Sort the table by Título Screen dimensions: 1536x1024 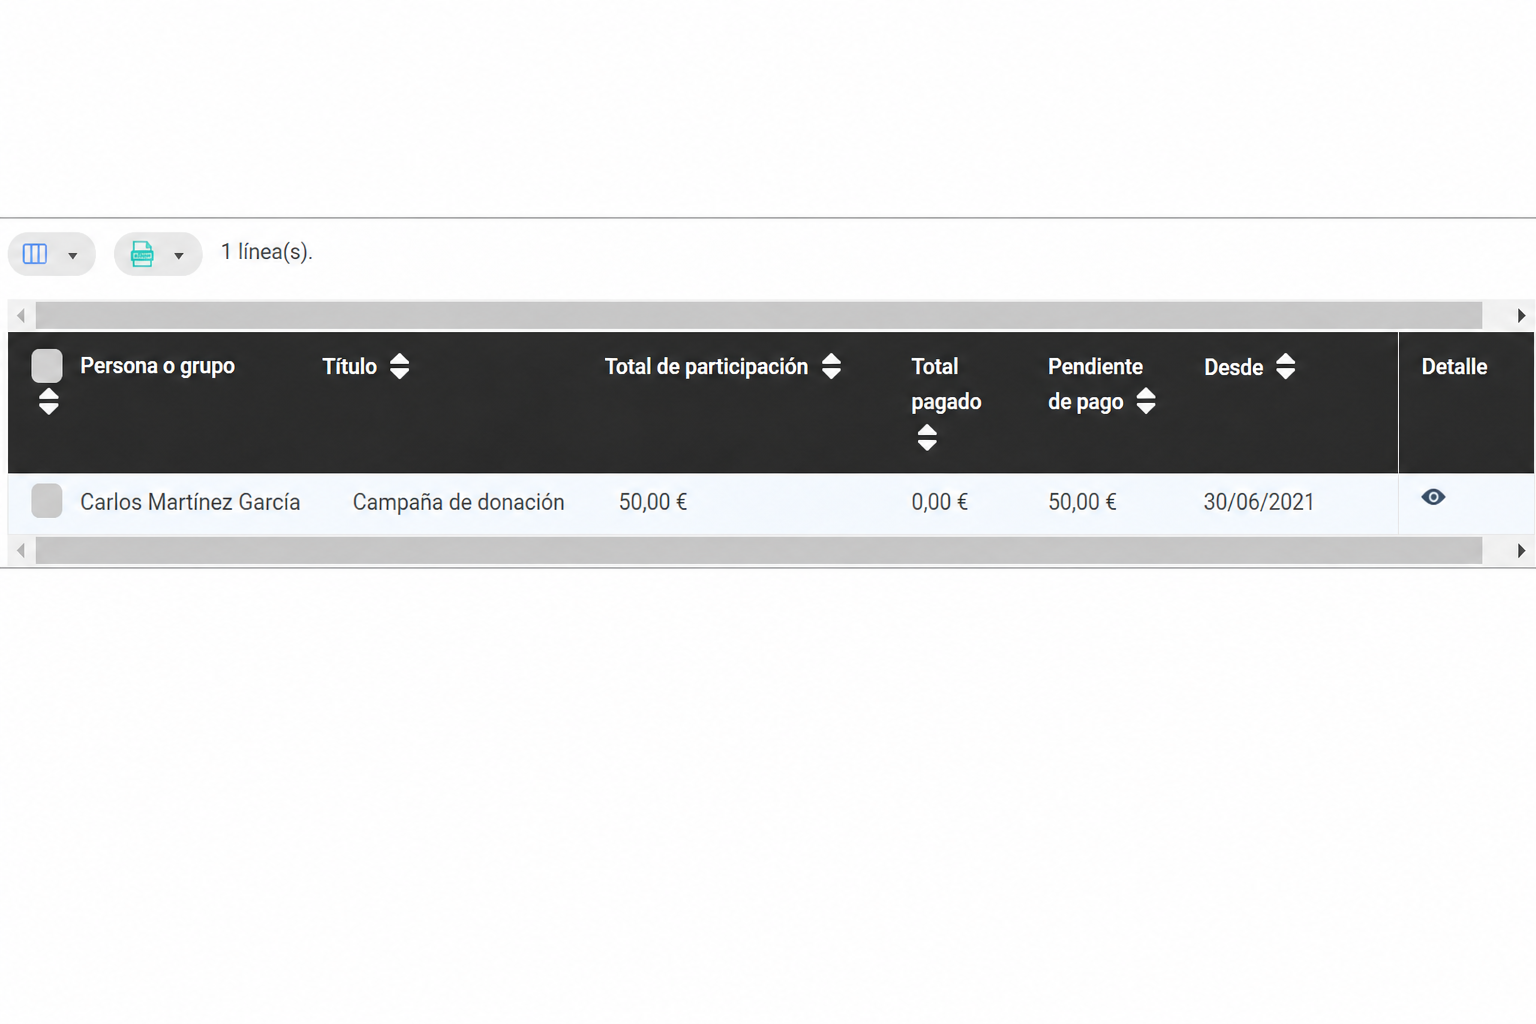[x=399, y=366]
